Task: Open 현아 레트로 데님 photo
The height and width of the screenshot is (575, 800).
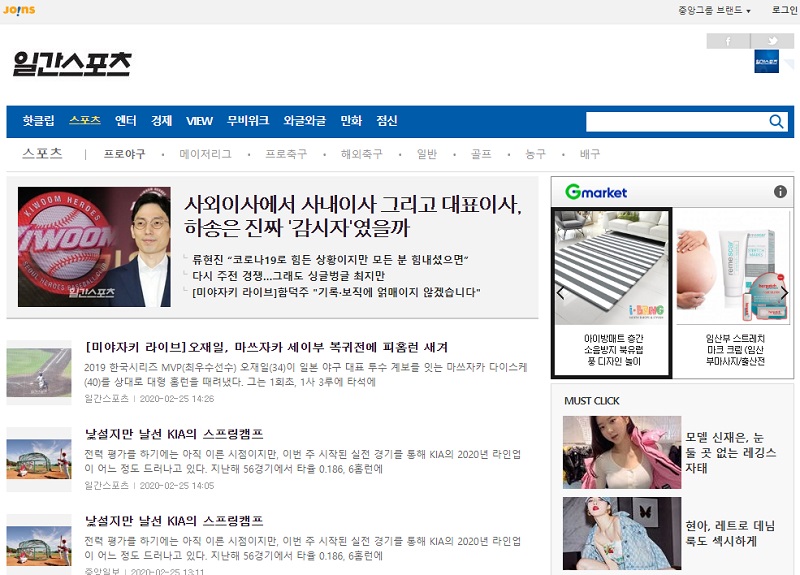Action: coord(622,534)
